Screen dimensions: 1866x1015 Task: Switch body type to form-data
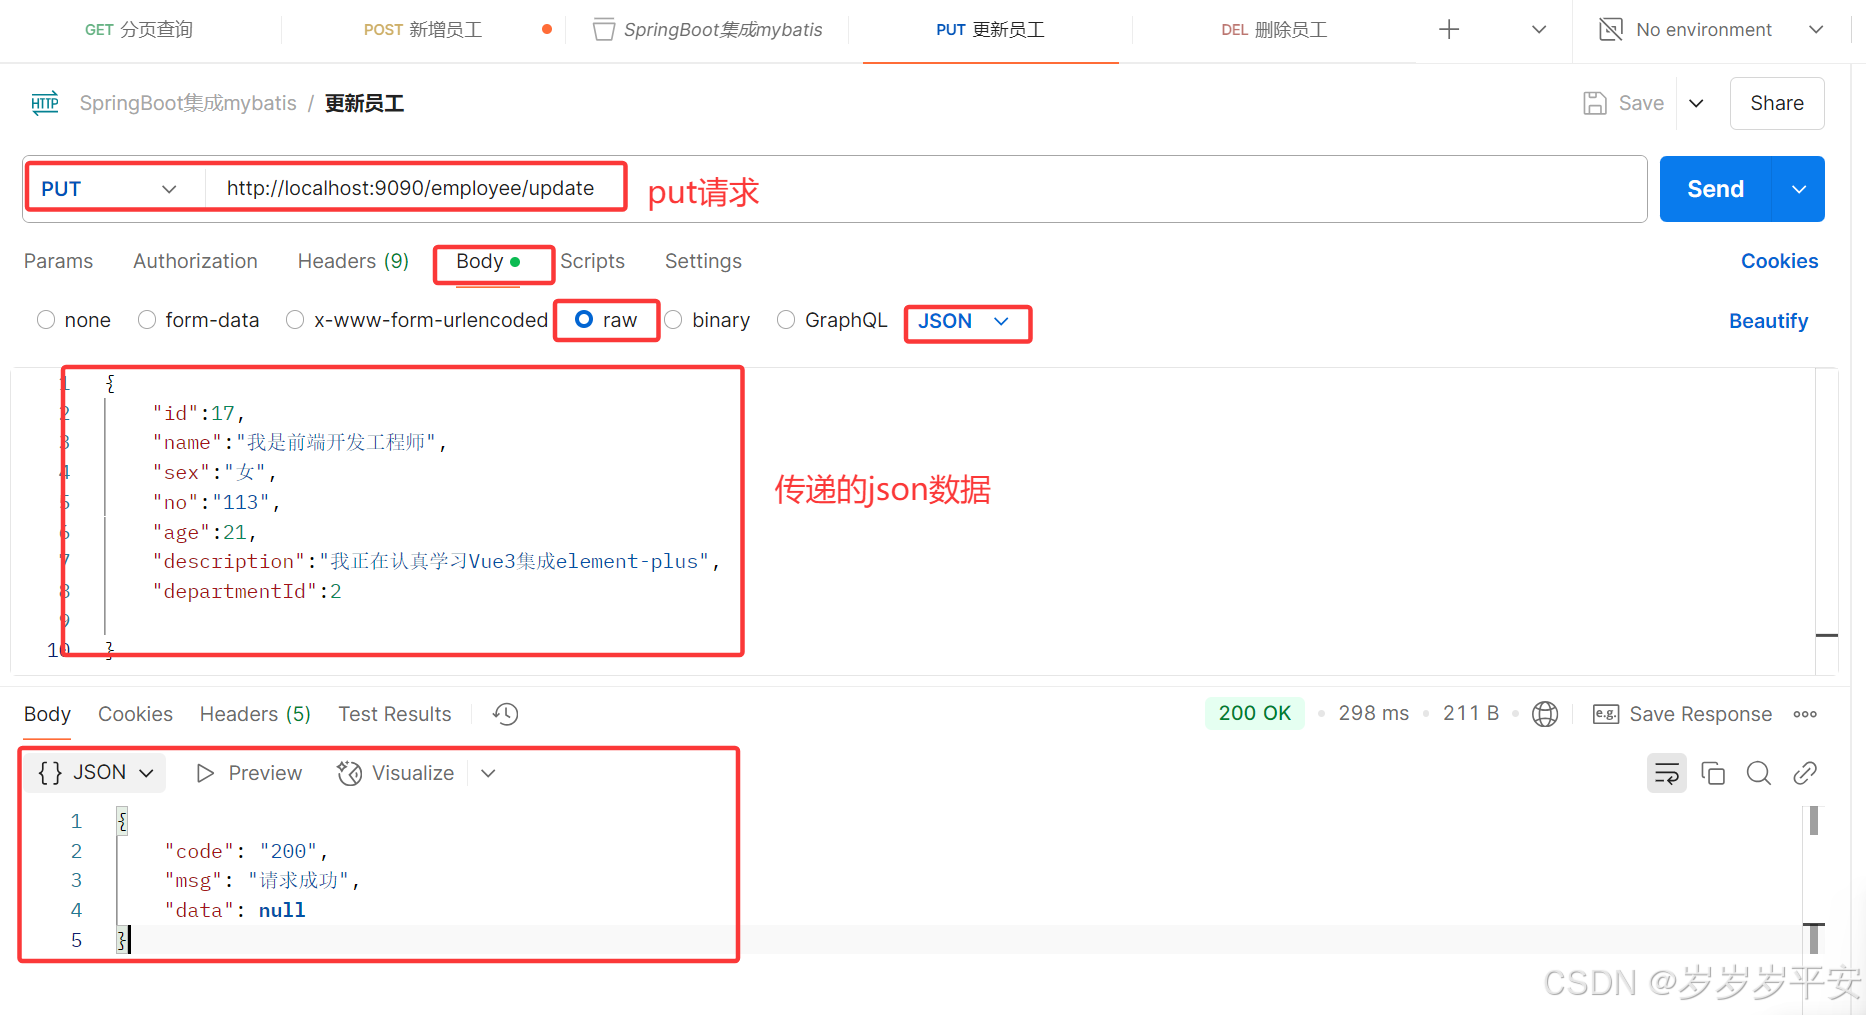click(199, 320)
